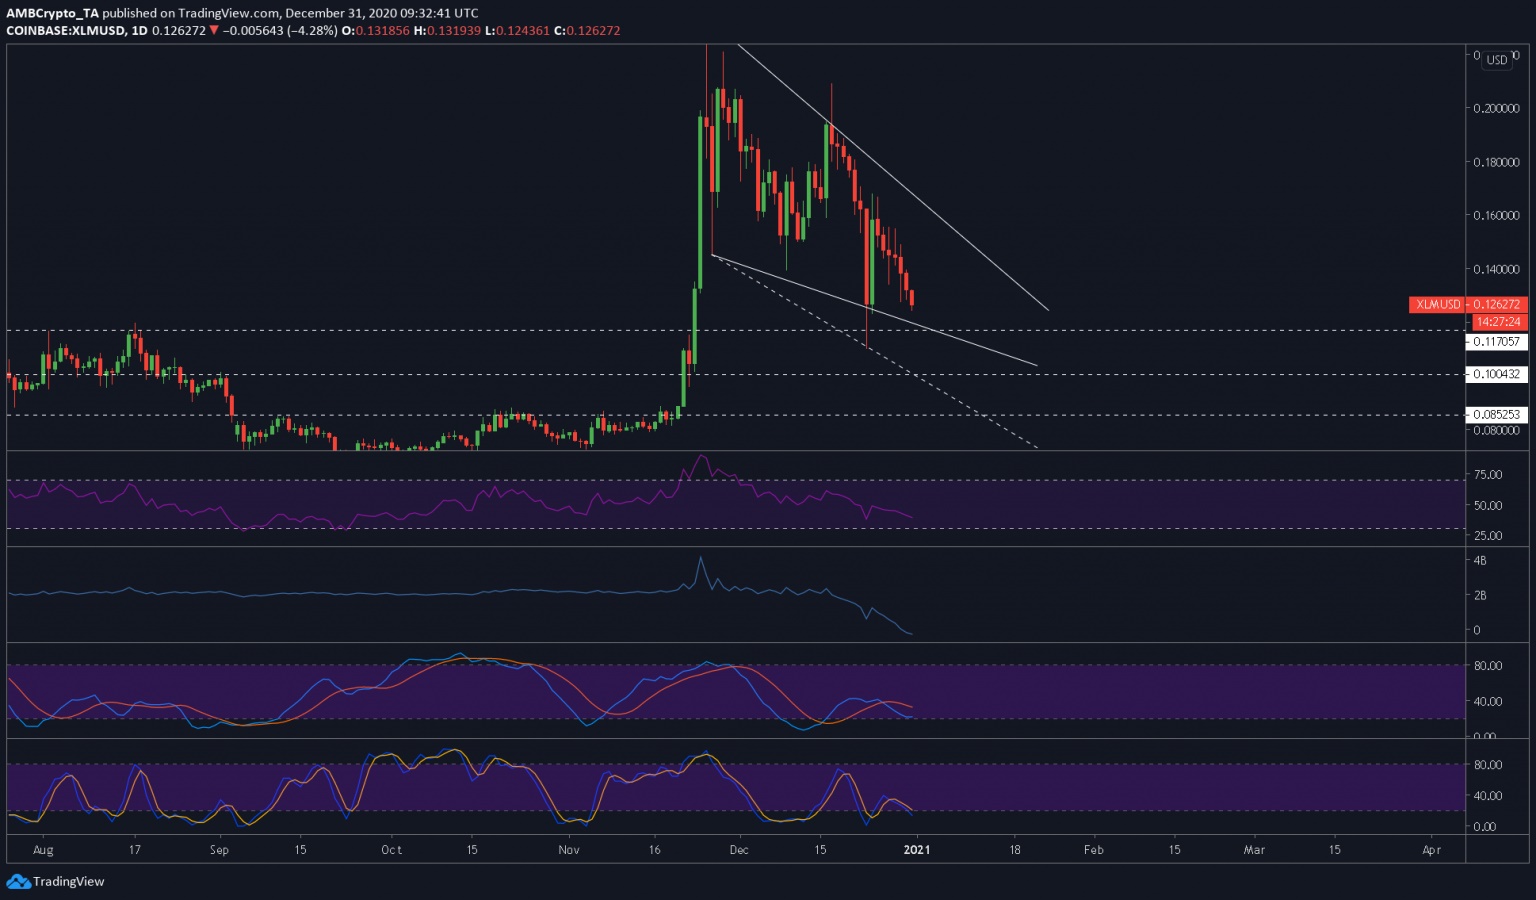Click the Feb label on time axis

[1094, 850]
